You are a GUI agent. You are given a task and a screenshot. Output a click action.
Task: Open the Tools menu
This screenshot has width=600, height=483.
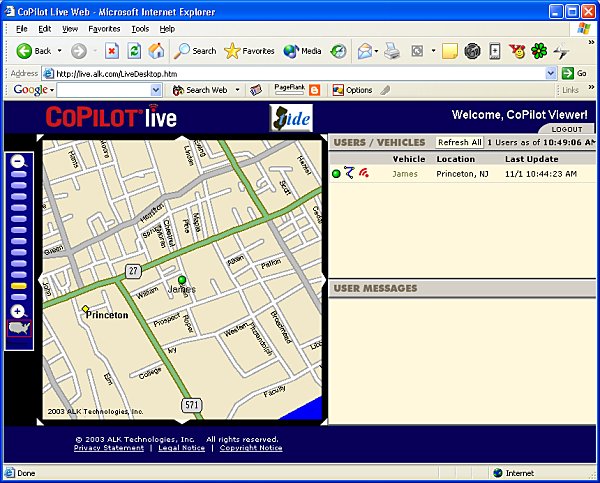click(140, 29)
